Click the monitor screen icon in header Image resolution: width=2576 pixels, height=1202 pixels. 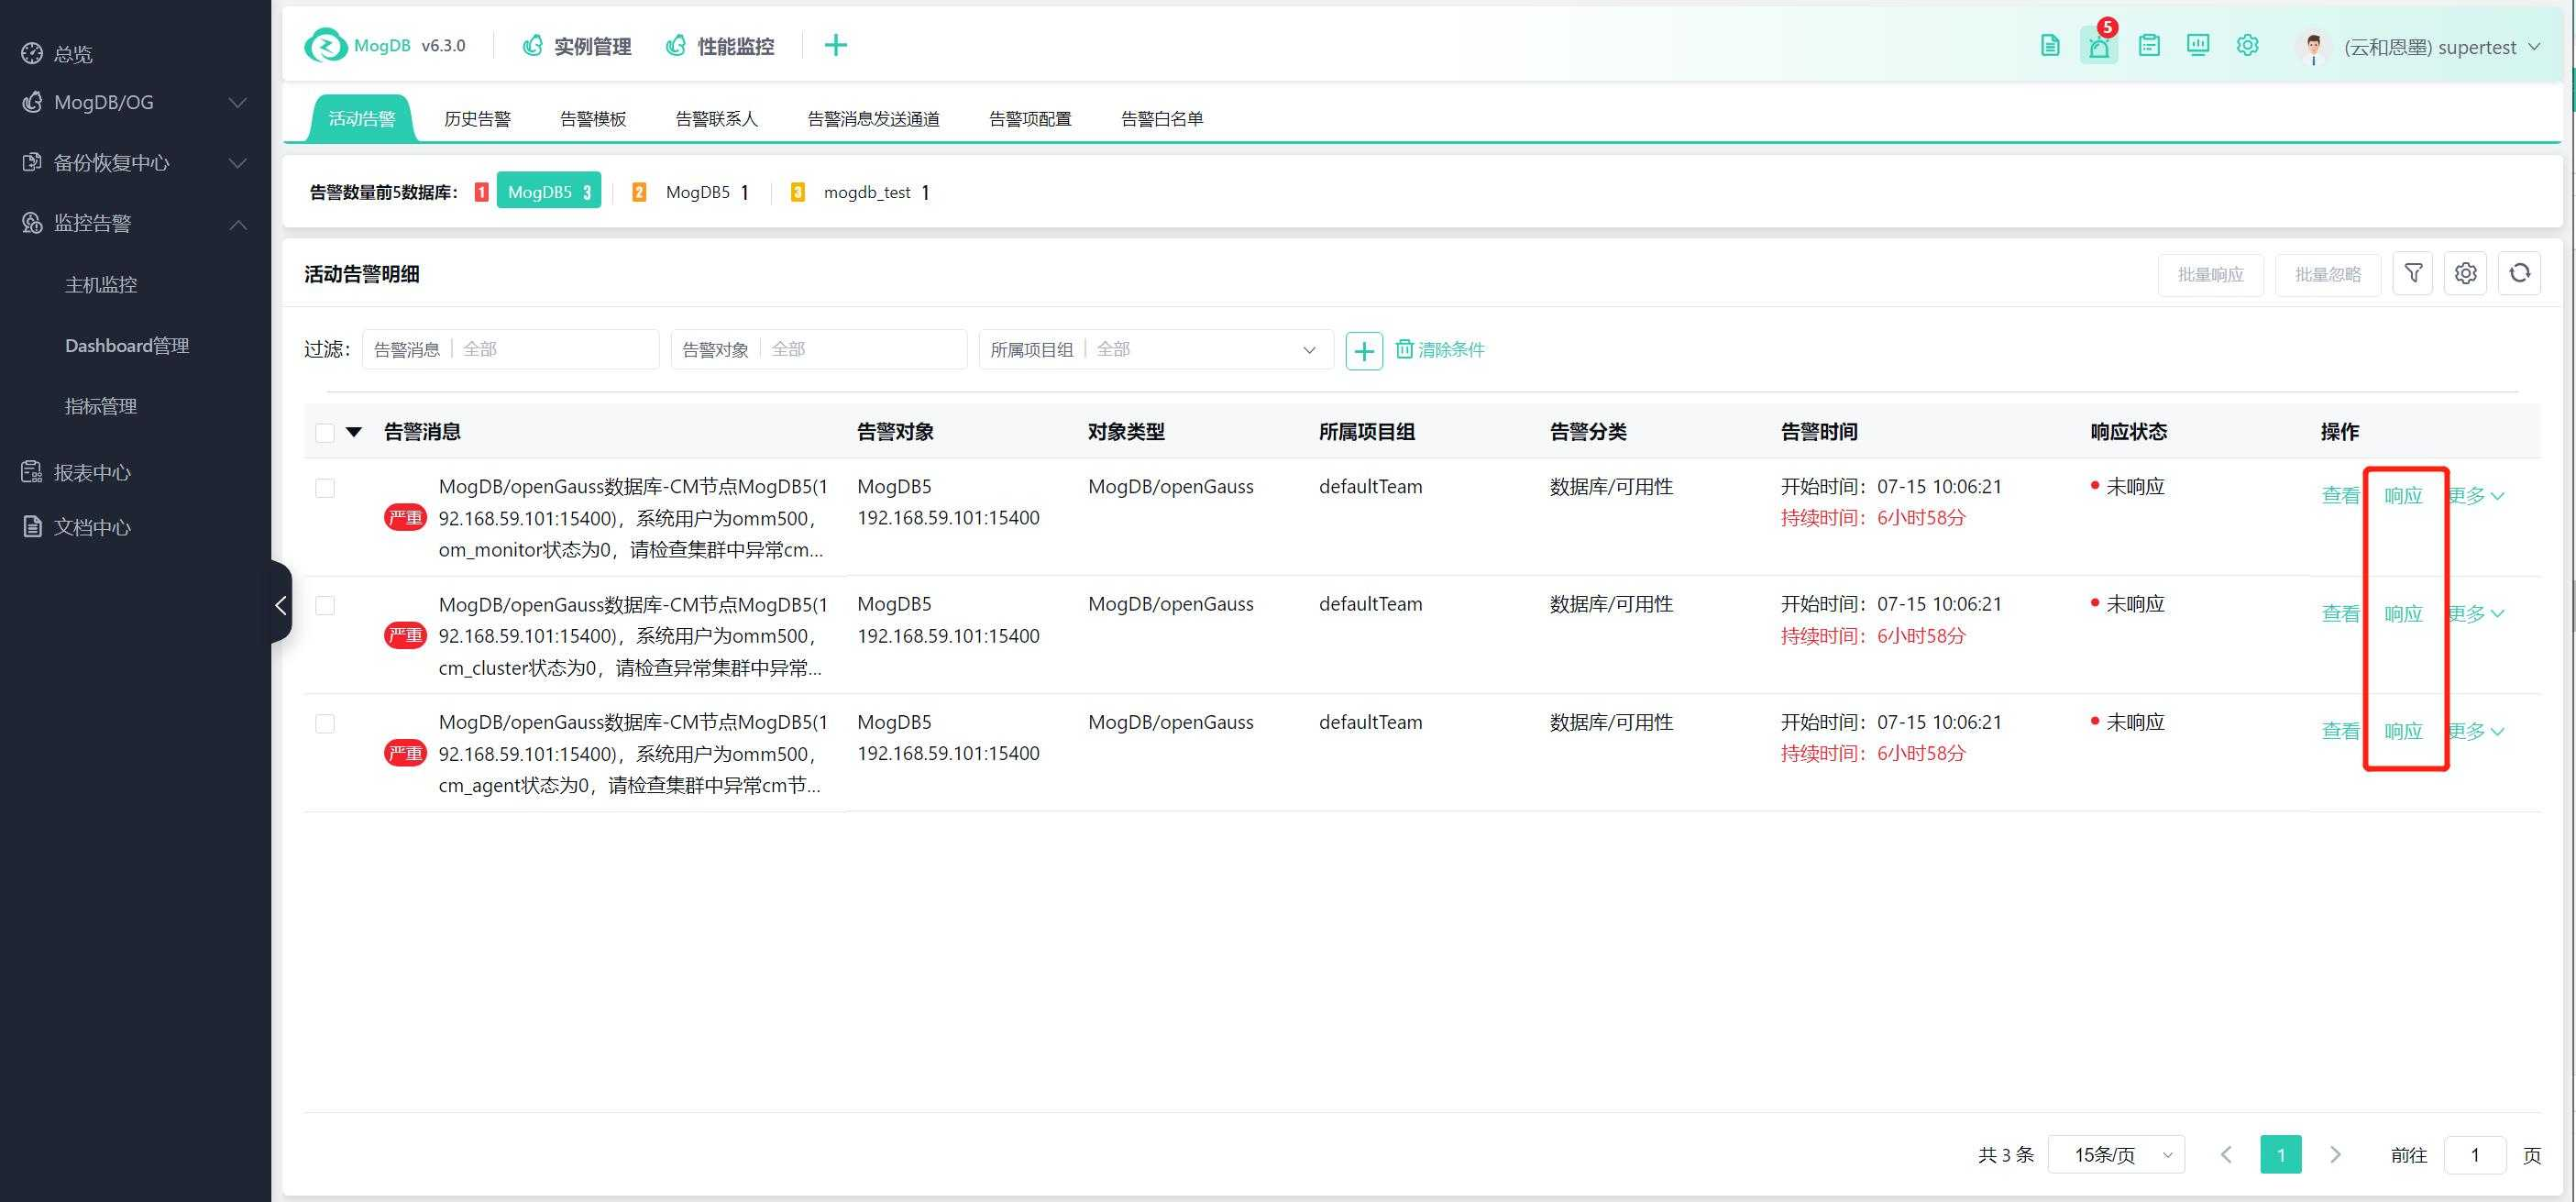pyautogui.click(x=2198, y=45)
